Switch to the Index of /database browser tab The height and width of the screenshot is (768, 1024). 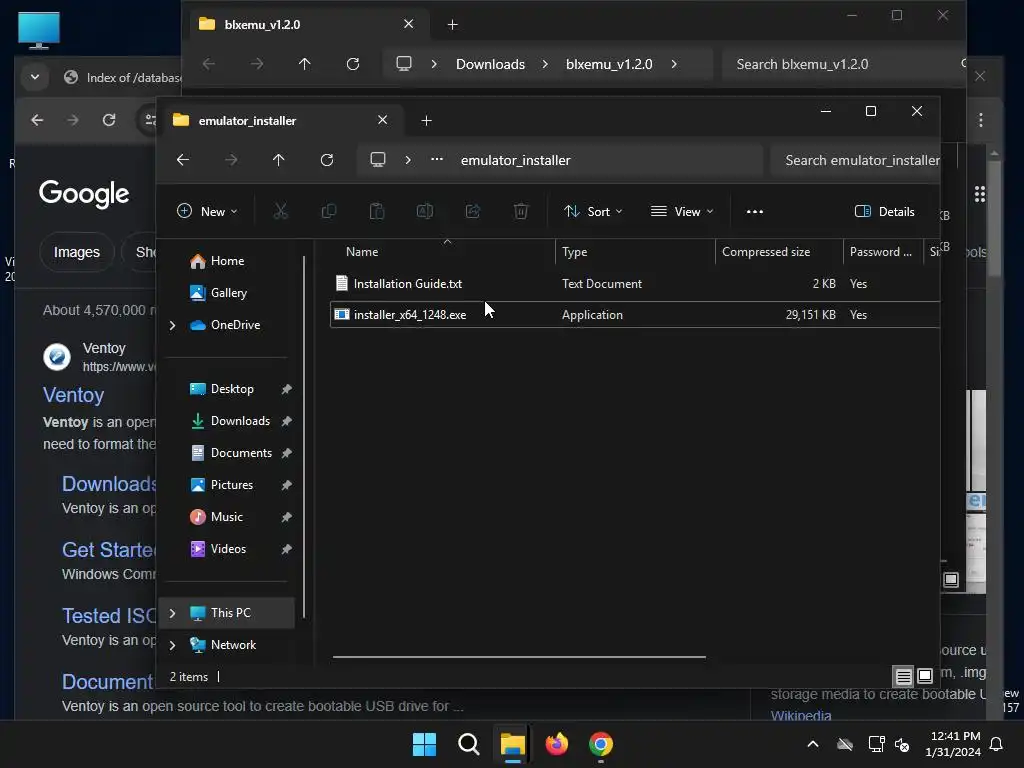pos(123,78)
